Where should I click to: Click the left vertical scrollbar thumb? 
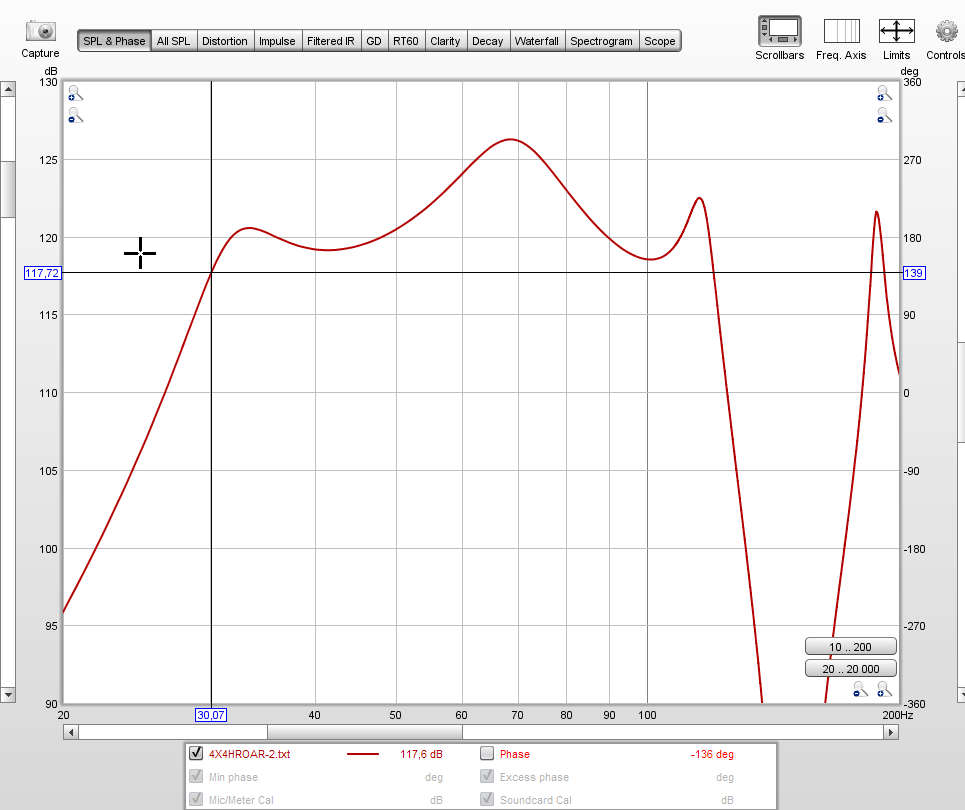pos(7,189)
